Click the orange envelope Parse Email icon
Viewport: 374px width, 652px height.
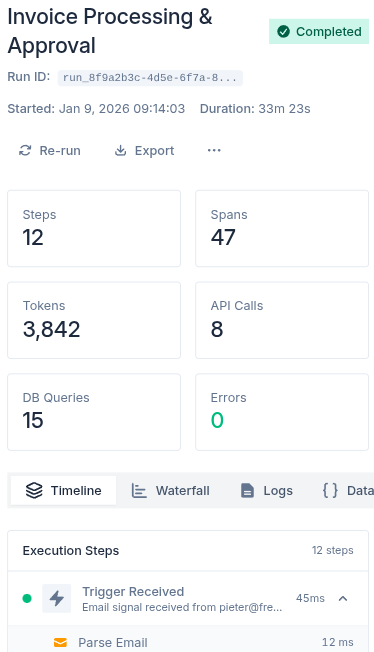click(60, 642)
